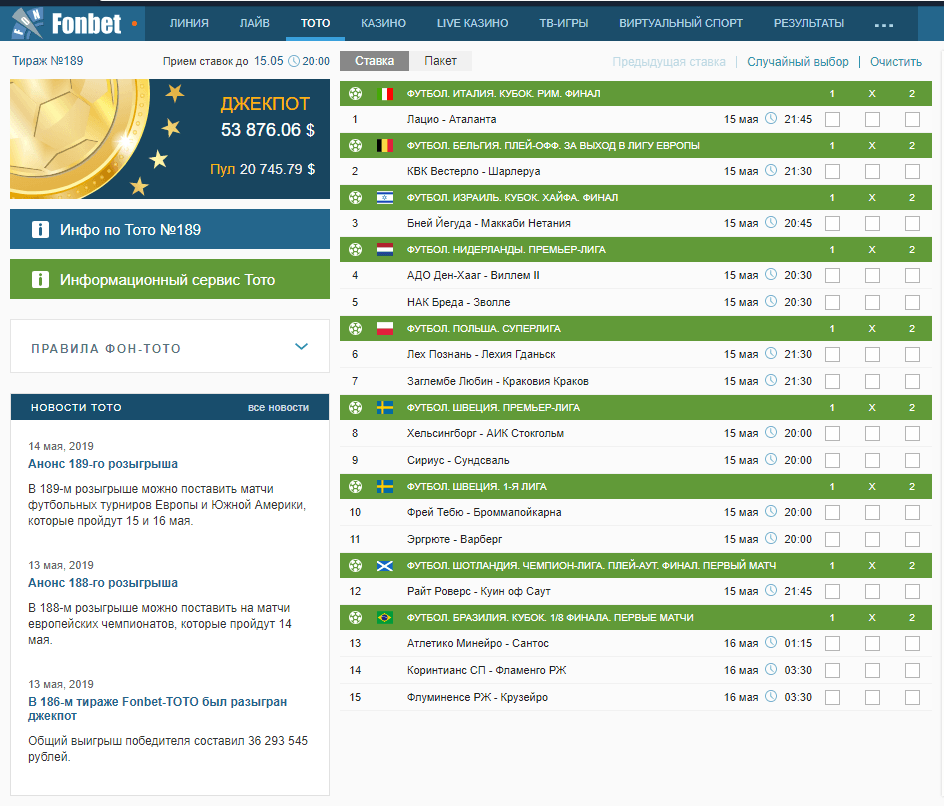The height and width of the screenshot is (806, 944).
Task: Check outcome 2 for Лех Познань - Лехия Гданьск
Action: (912, 354)
